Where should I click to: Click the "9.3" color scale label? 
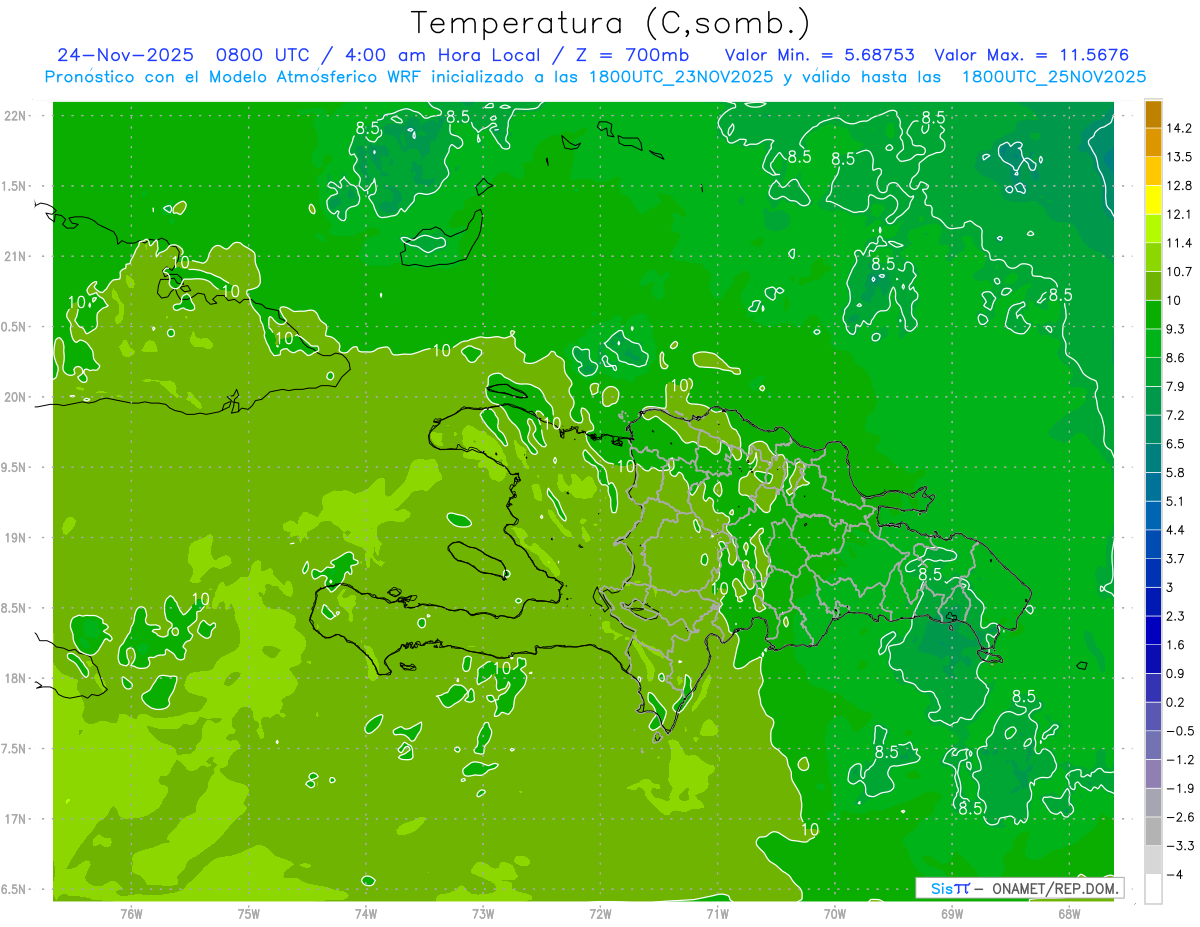(x=1176, y=329)
